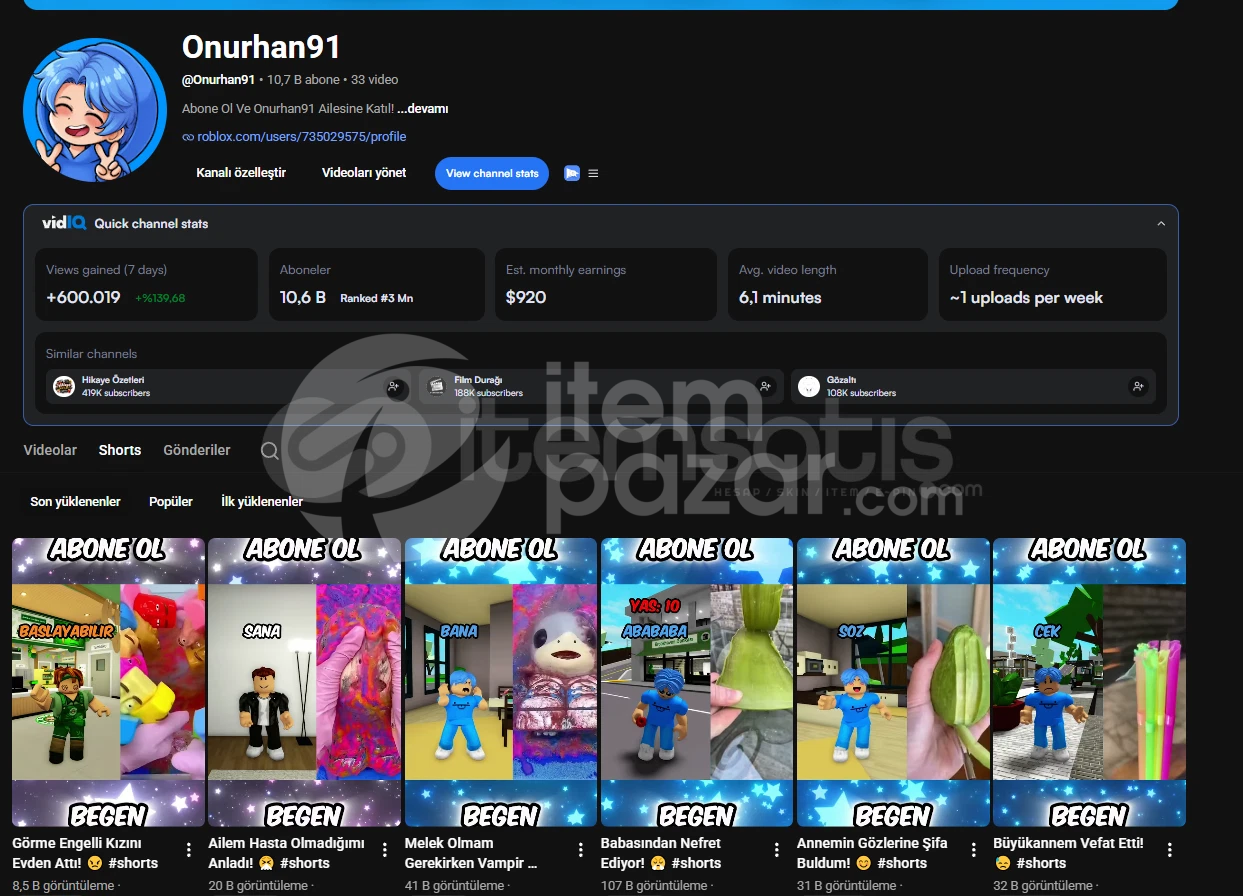Image resolution: width=1243 pixels, height=896 pixels.
Task: Click the Ranked #3 Mn label
Action: pyautogui.click(x=376, y=298)
